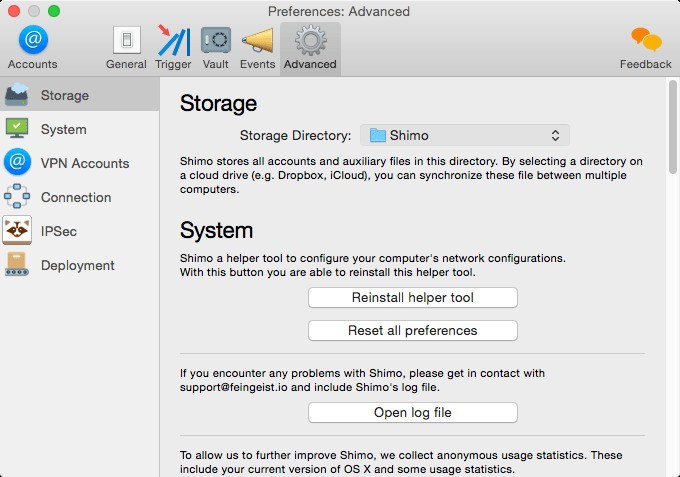Open the Accounts toolbar icon
Viewport: 680px width, 477px height.
tap(33, 41)
